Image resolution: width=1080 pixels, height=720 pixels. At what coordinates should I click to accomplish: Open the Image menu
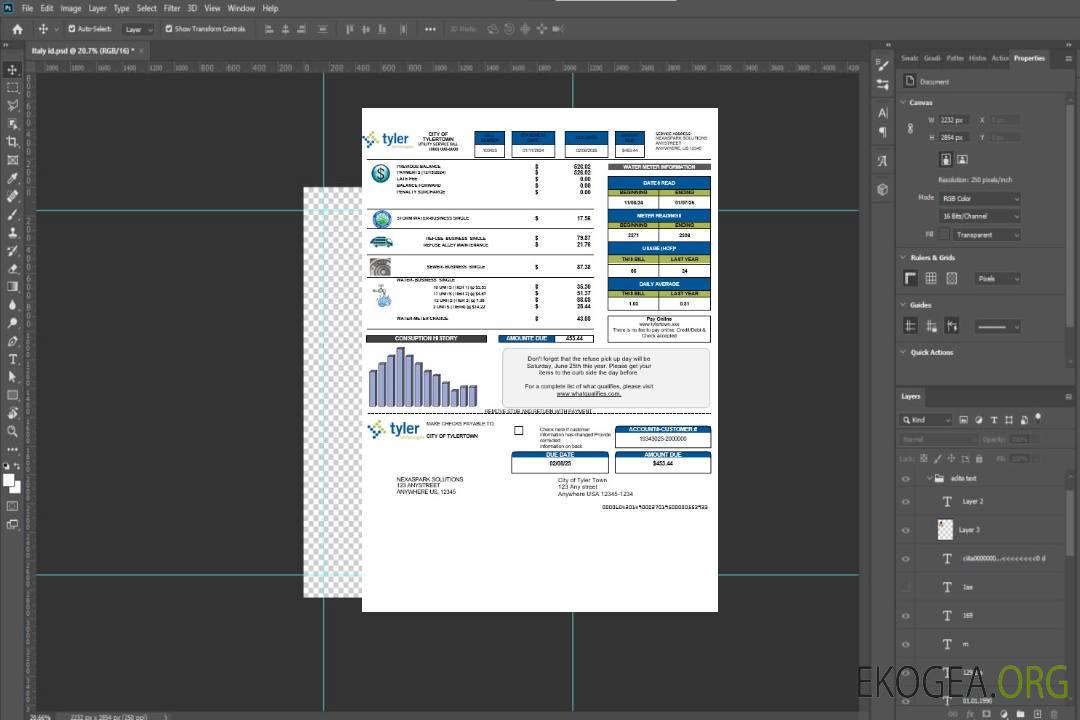[x=70, y=8]
